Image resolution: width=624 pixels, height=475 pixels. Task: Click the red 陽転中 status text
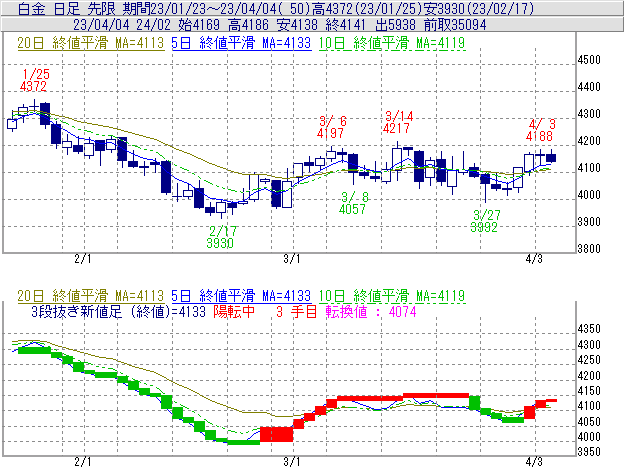coord(234,311)
